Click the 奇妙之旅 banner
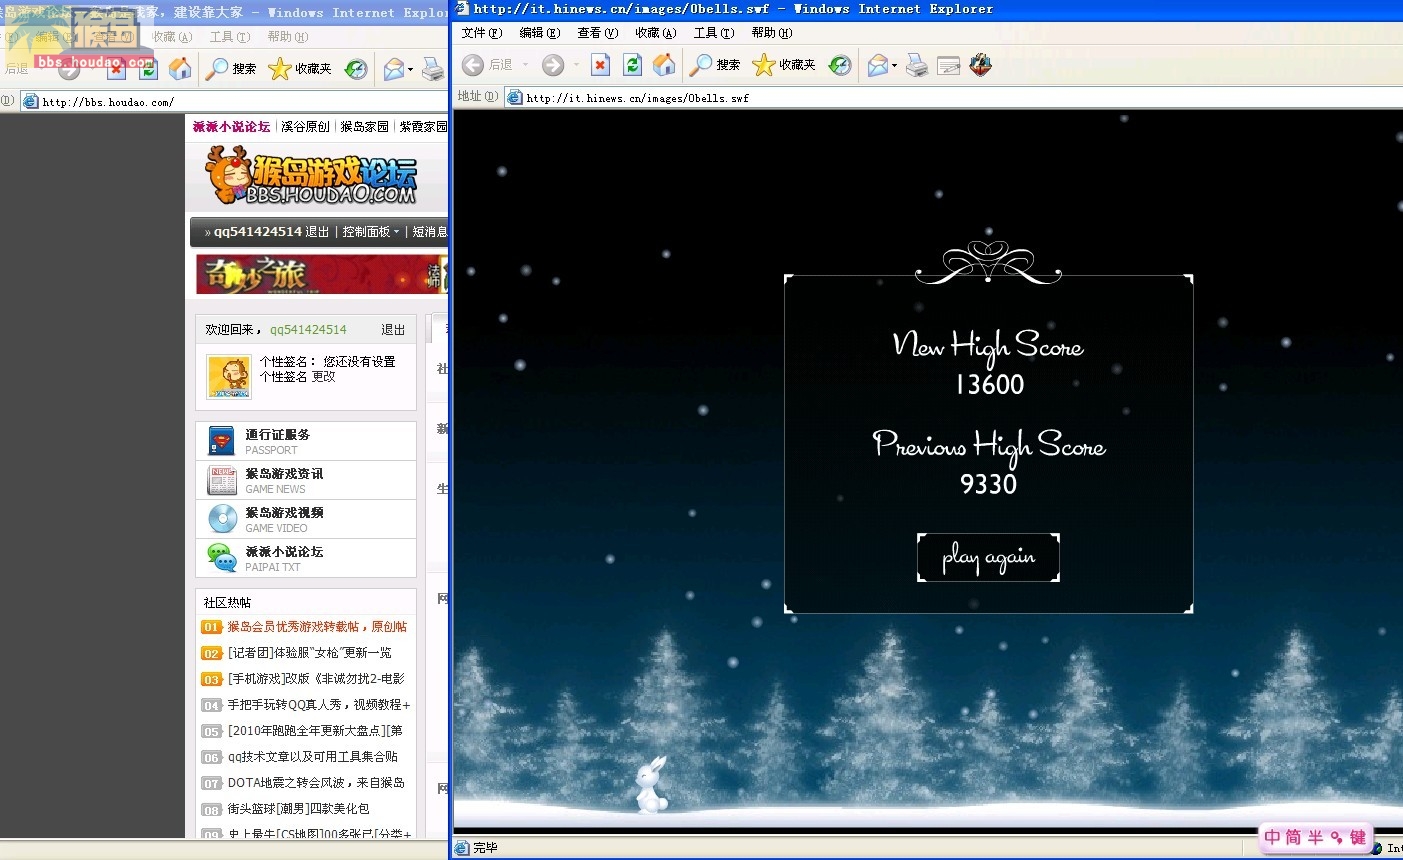The image size is (1403, 860). tap(322, 274)
